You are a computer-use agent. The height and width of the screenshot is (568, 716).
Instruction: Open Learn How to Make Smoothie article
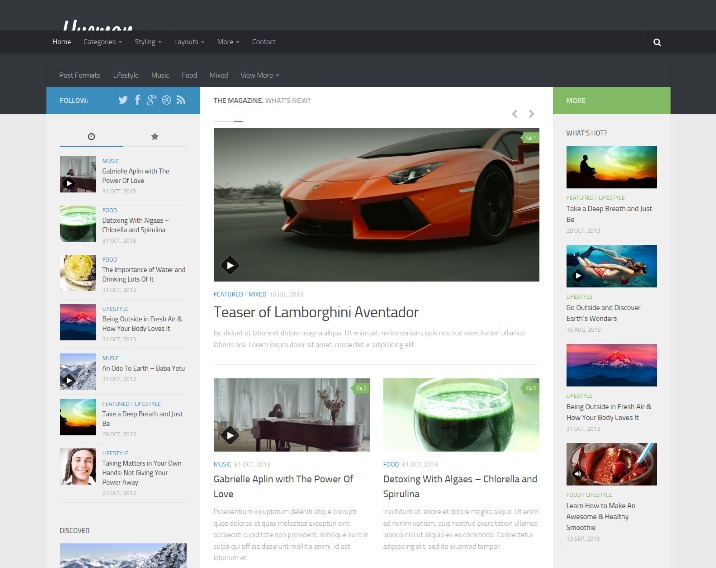(601, 516)
